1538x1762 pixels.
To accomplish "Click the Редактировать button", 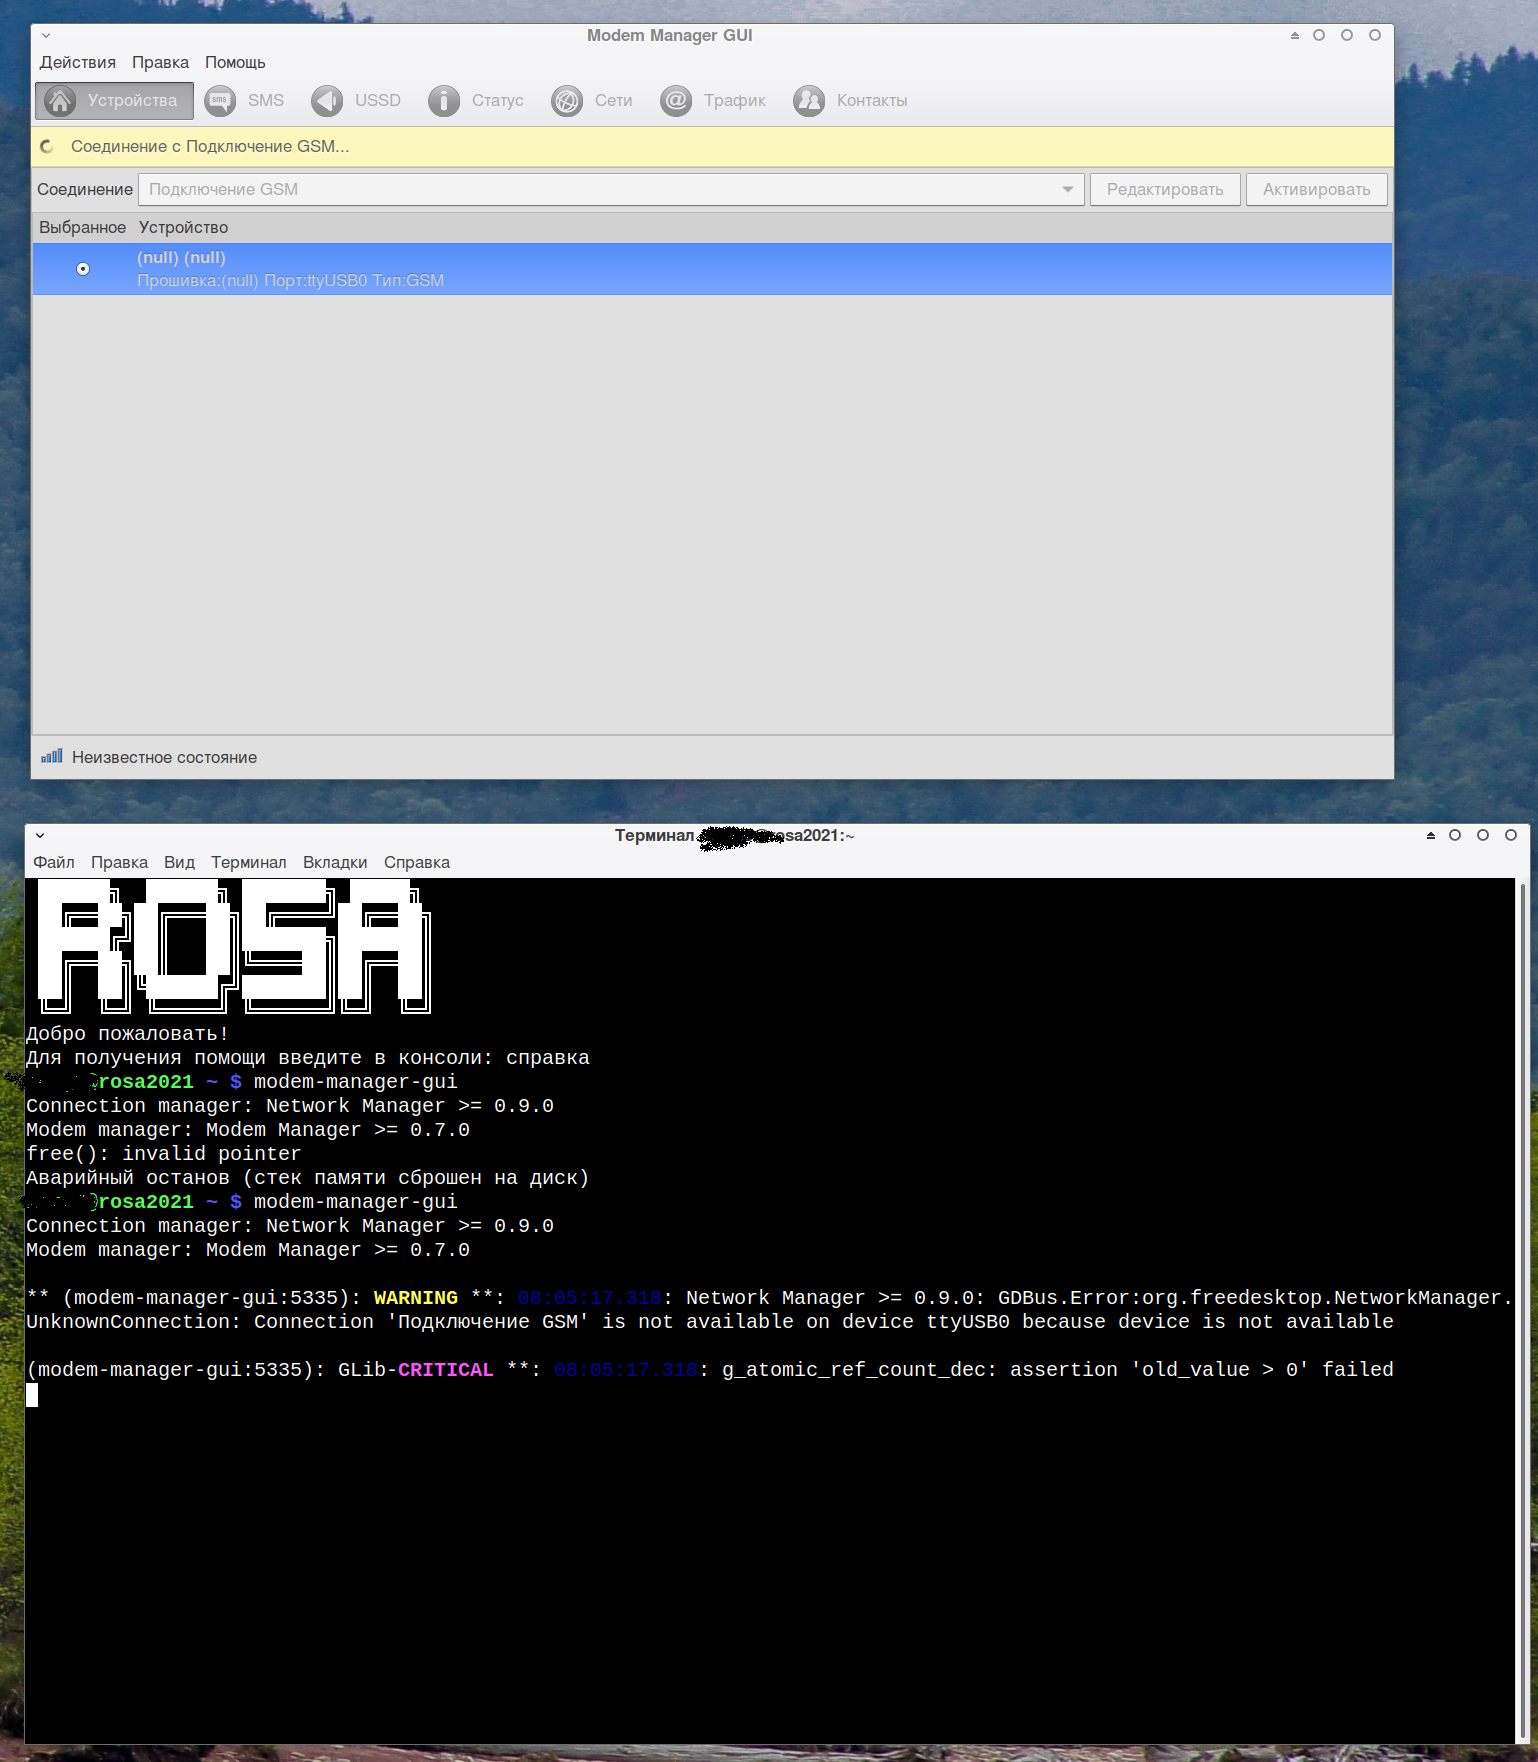I will click(x=1165, y=190).
